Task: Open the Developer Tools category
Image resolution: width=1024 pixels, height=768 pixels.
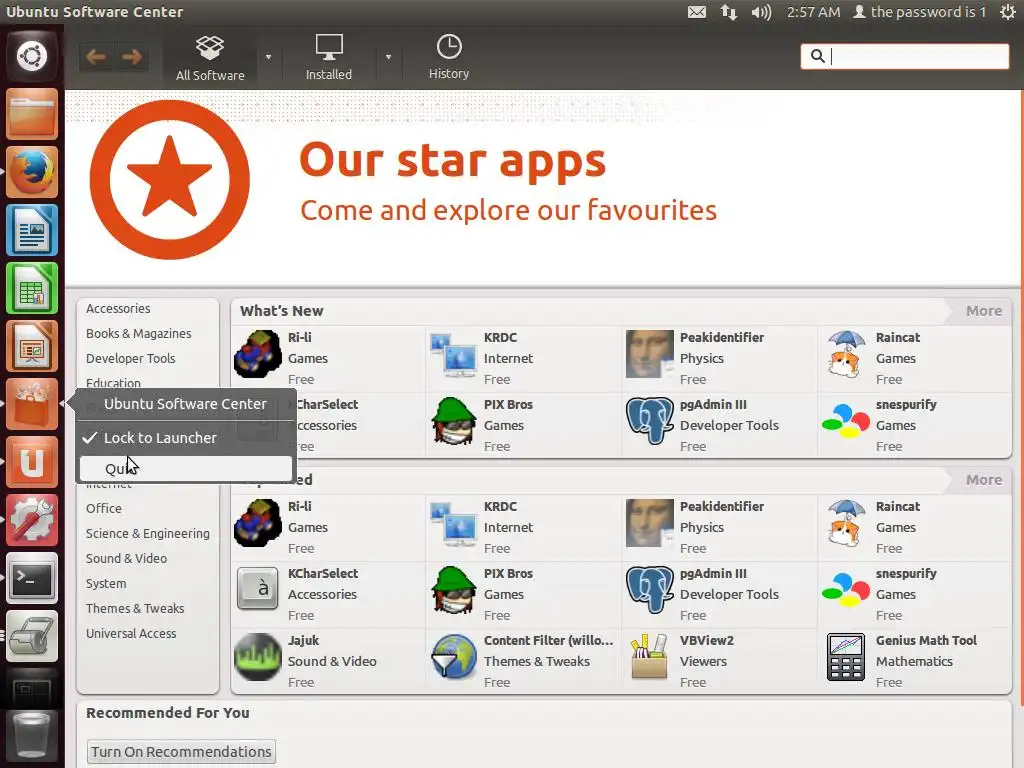Action: point(131,359)
